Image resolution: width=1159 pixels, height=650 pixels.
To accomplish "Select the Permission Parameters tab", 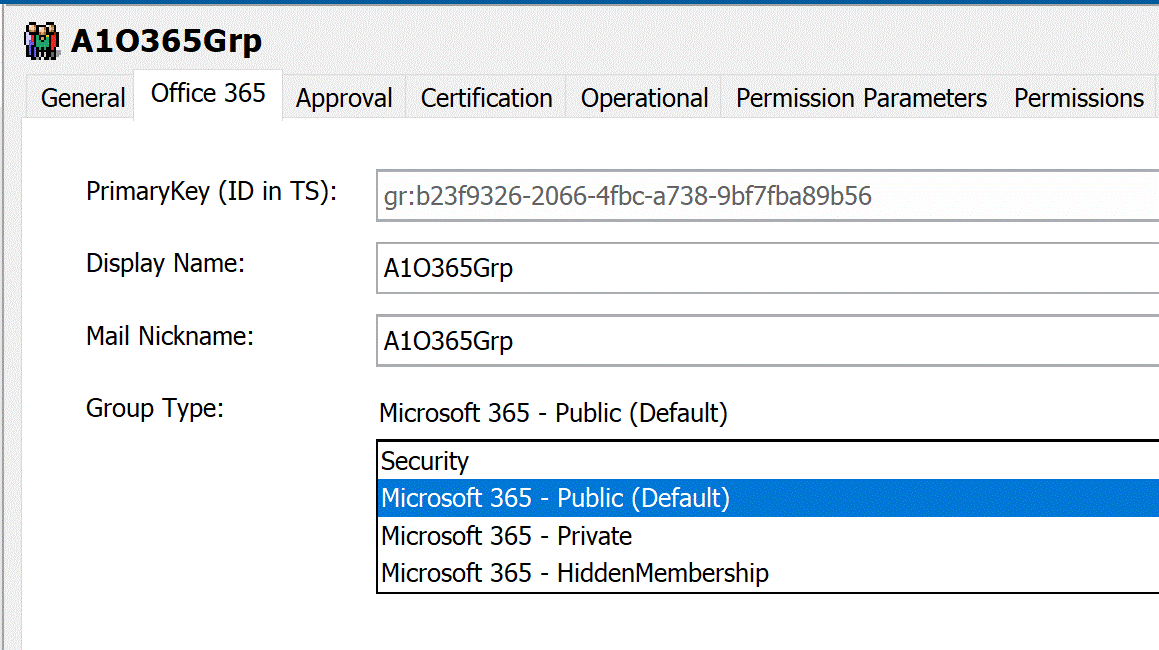I will [x=859, y=97].
